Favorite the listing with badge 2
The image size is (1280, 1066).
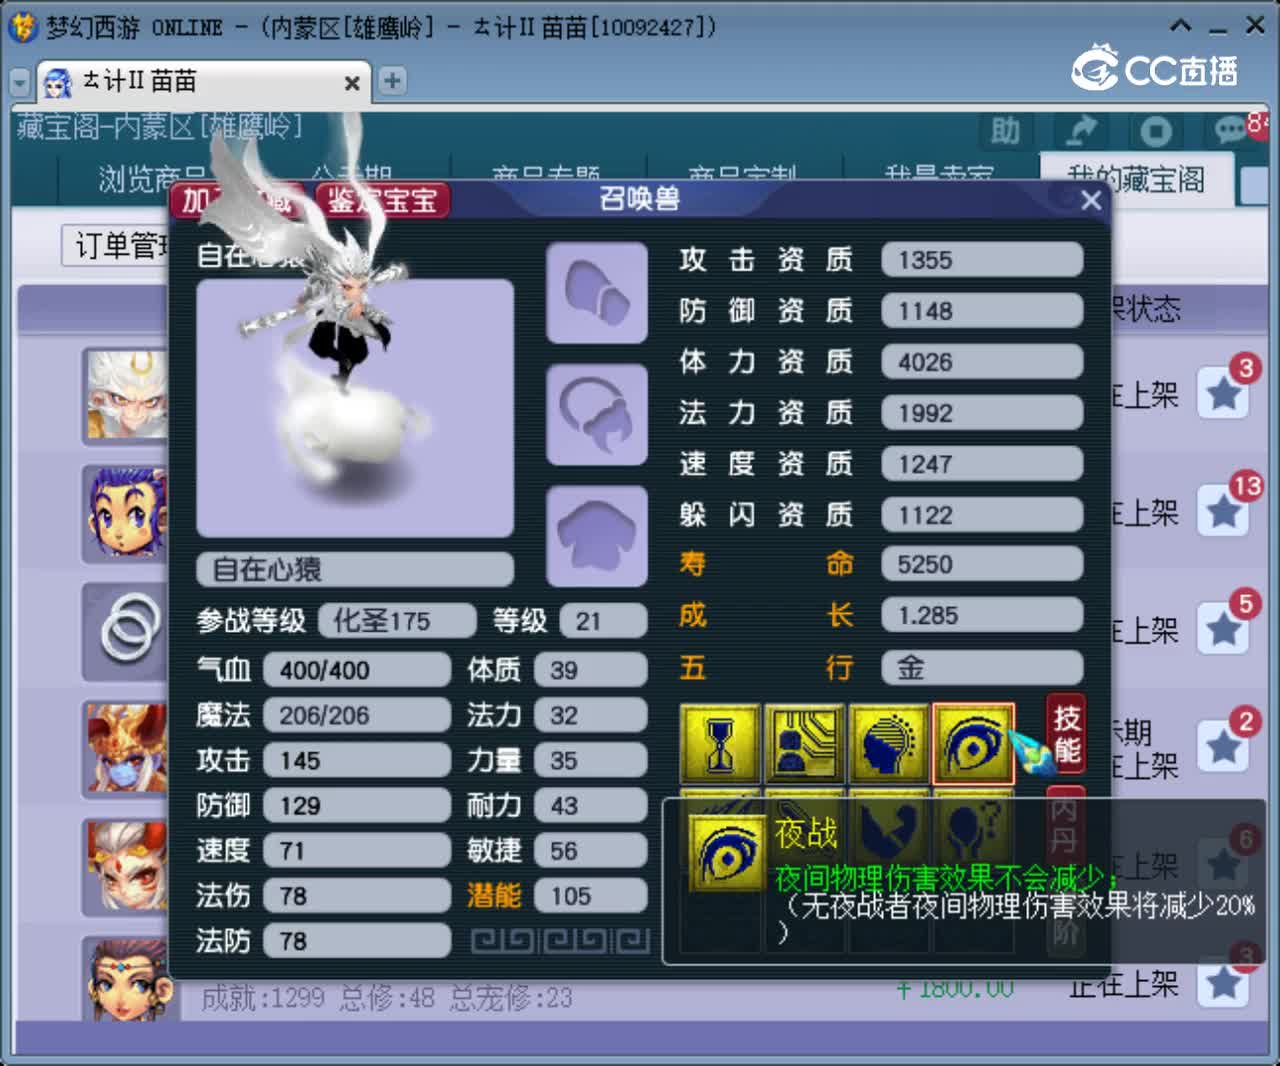(x=1224, y=747)
